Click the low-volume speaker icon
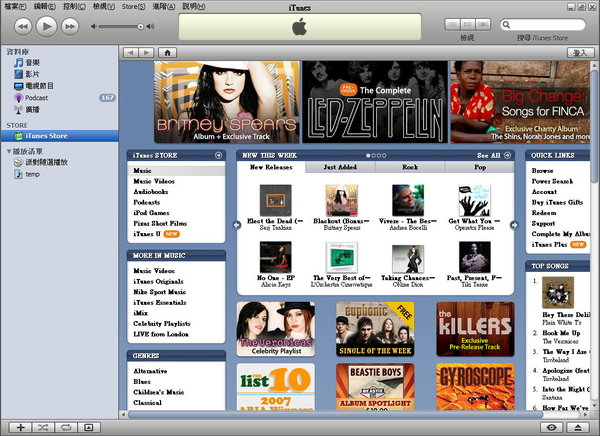The width and height of the screenshot is (600, 436). tap(94, 26)
